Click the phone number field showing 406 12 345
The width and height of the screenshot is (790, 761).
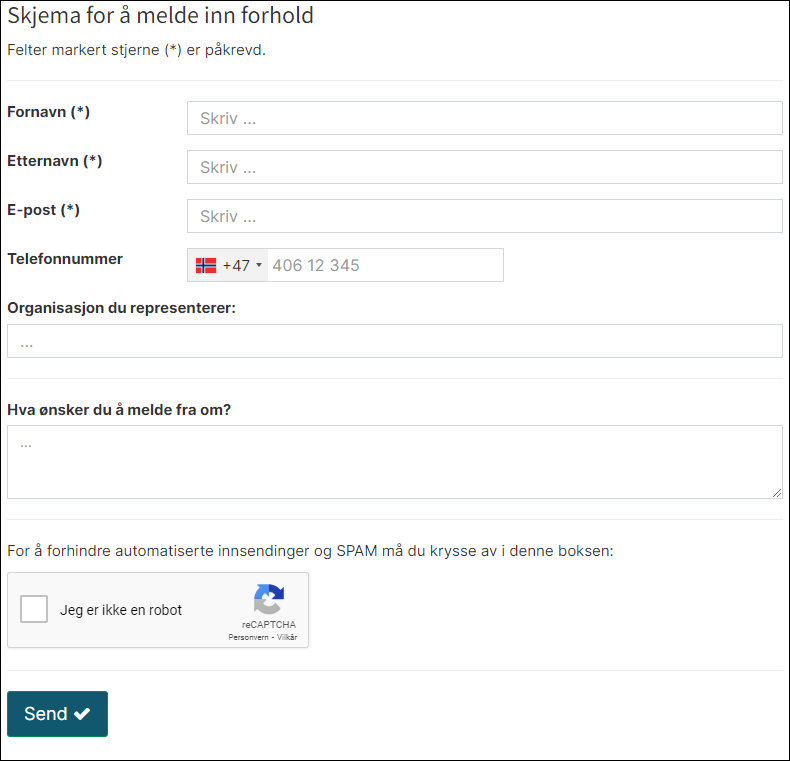point(385,265)
